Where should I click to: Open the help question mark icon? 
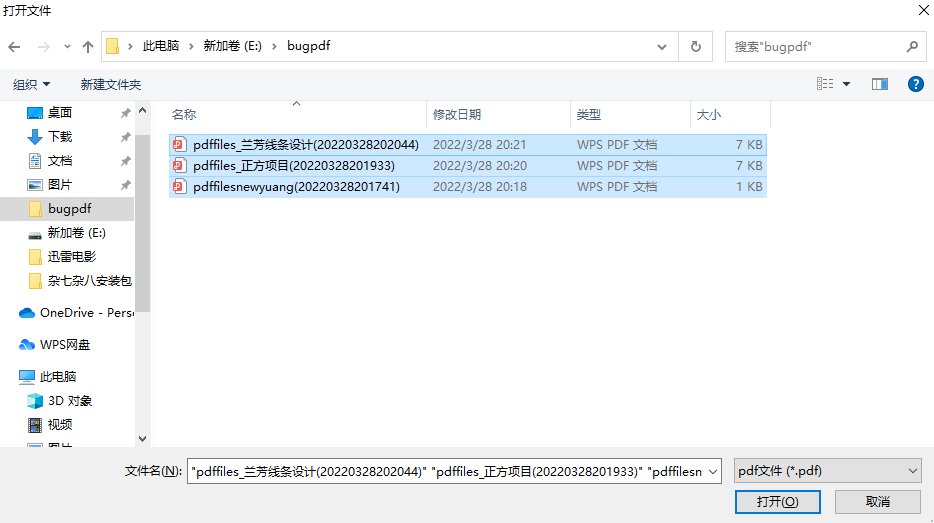coord(914,85)
